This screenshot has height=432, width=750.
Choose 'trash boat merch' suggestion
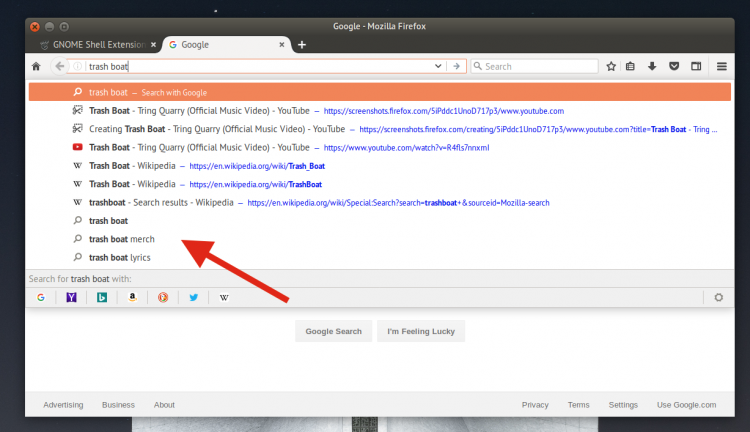click(x=380, y=239)
